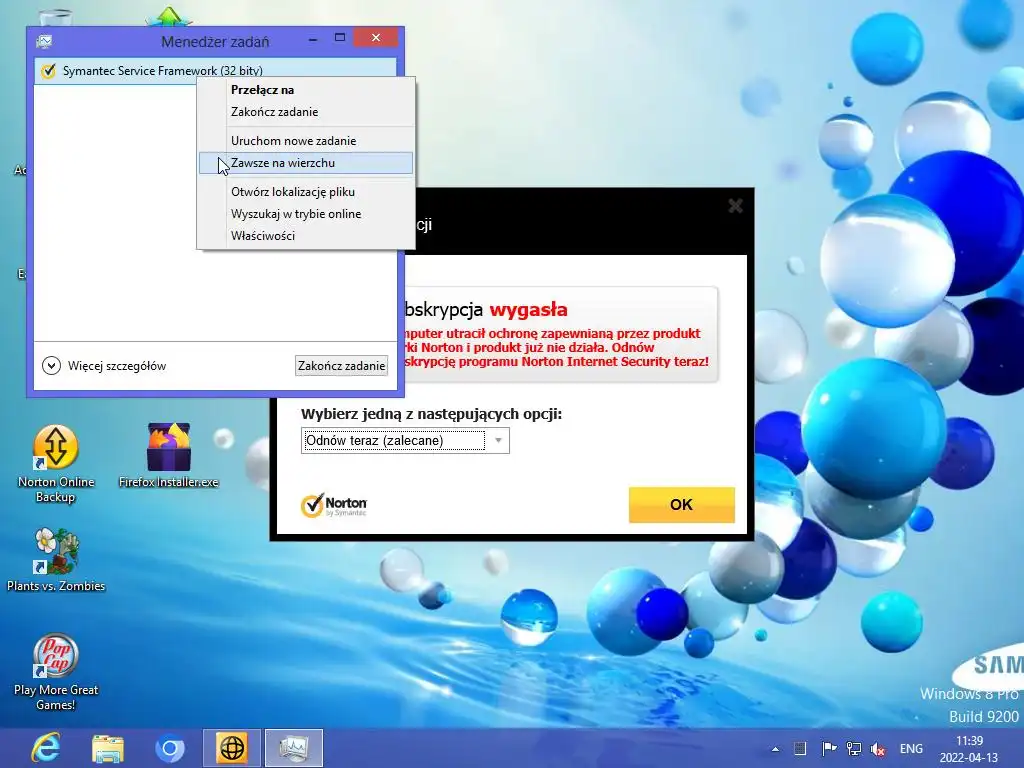Open Norton Online Backup desktop shortcut
The height and width of the screenshot is (768, 1024).
coord(56,464)
